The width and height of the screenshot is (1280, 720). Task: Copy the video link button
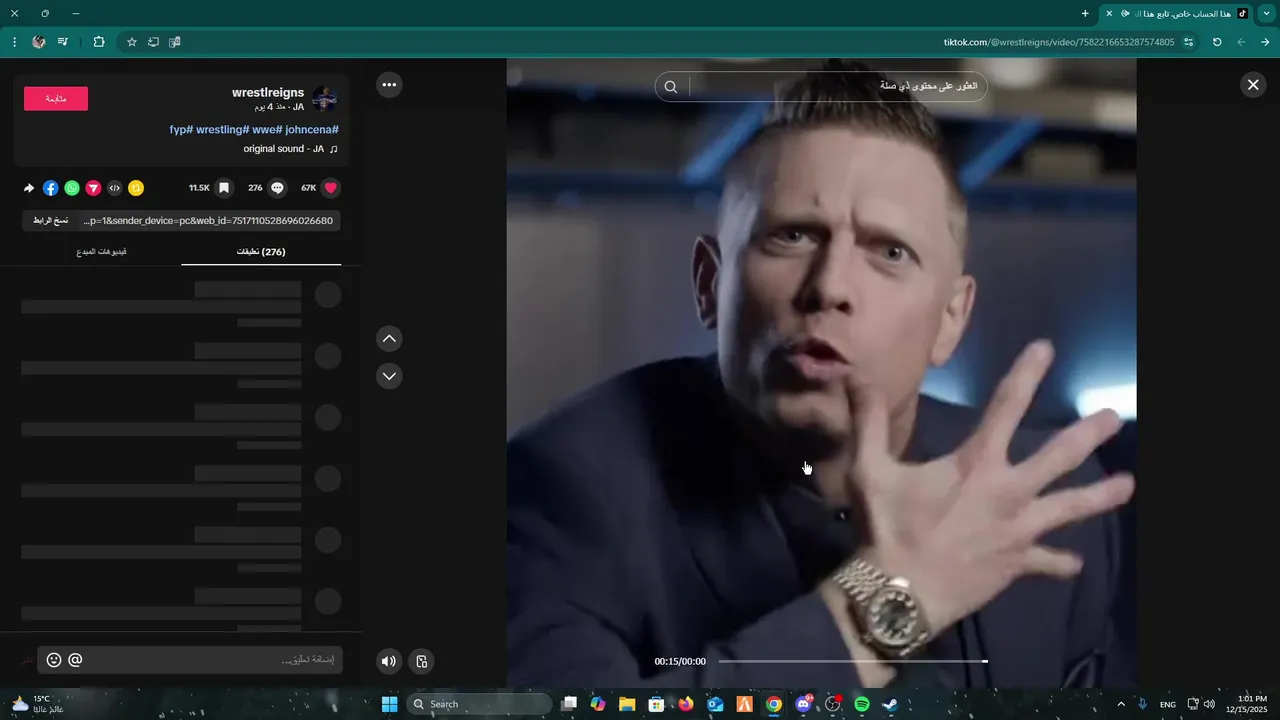click(50, 220)
